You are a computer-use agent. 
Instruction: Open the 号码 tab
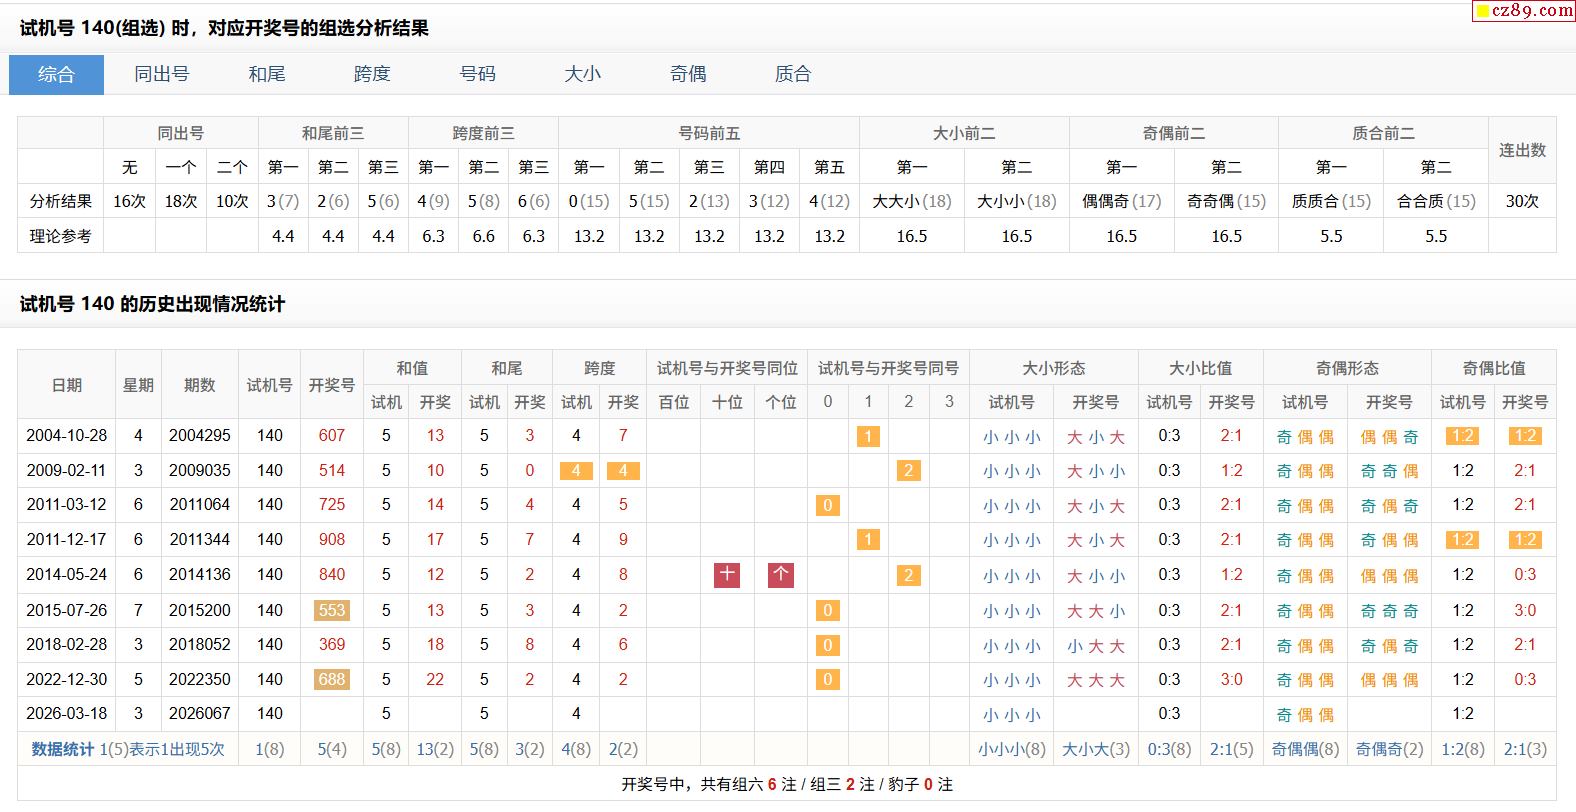click(x=477, y=74)
